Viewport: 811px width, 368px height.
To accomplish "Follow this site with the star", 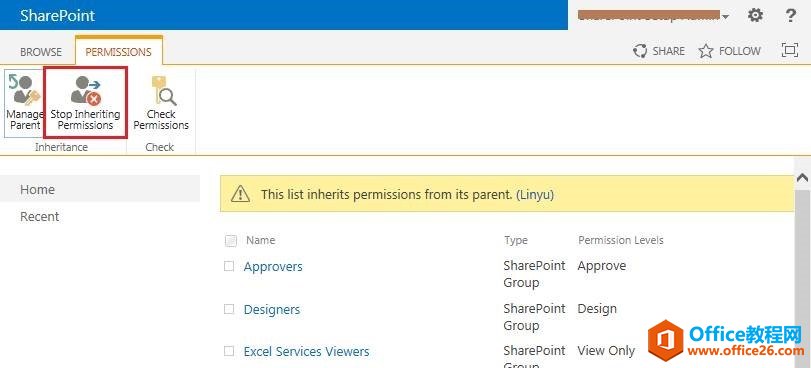I will click(x=730, y=51).
